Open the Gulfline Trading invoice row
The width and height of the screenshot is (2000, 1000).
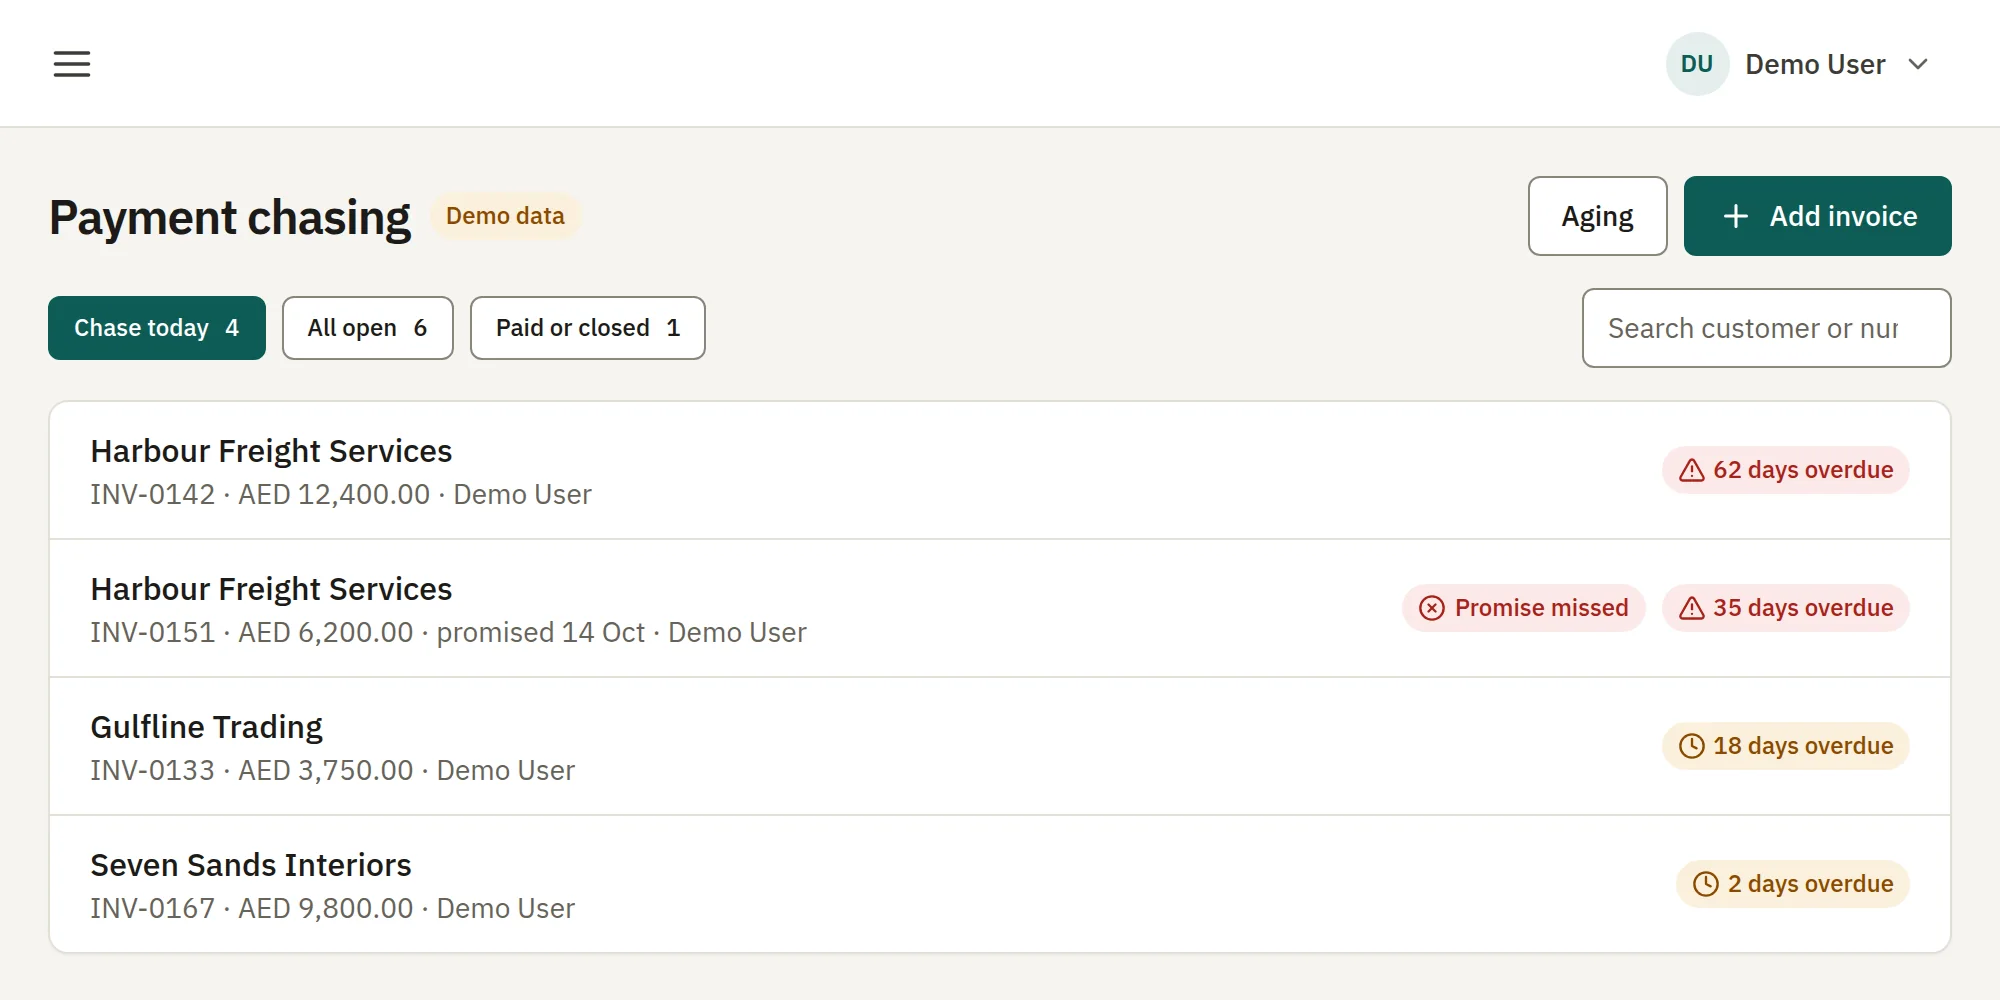coord(1000,747)
